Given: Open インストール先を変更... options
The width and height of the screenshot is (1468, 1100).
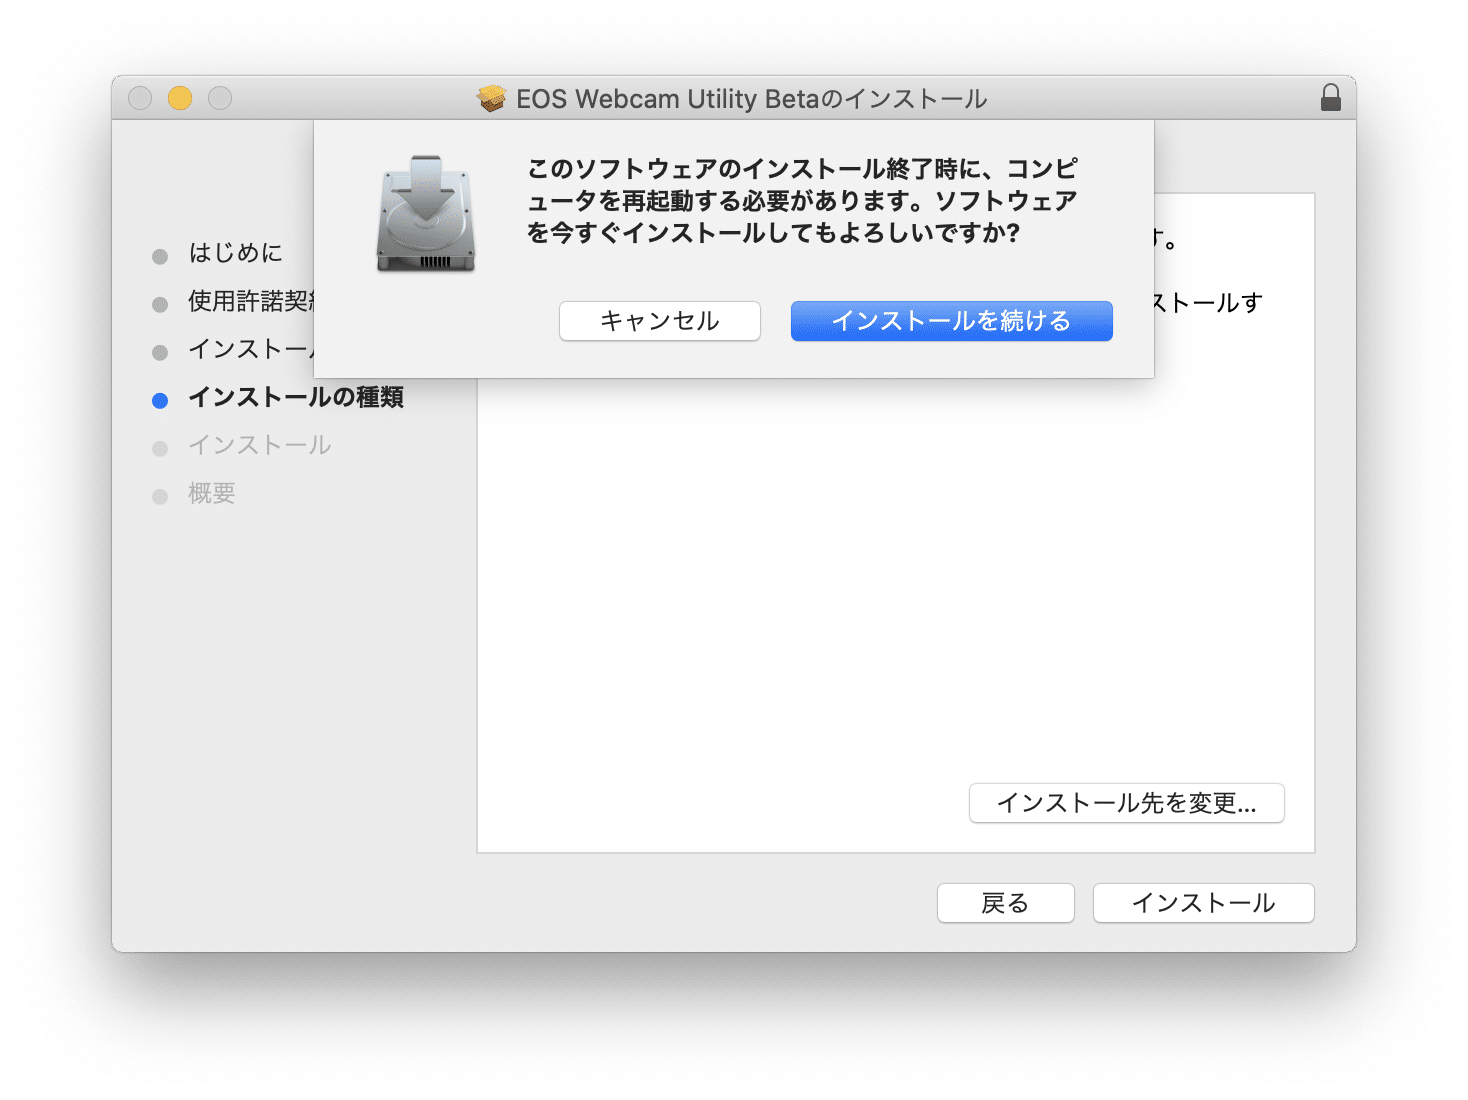Looking at the screenshot, I should (x=1126, y=803).
